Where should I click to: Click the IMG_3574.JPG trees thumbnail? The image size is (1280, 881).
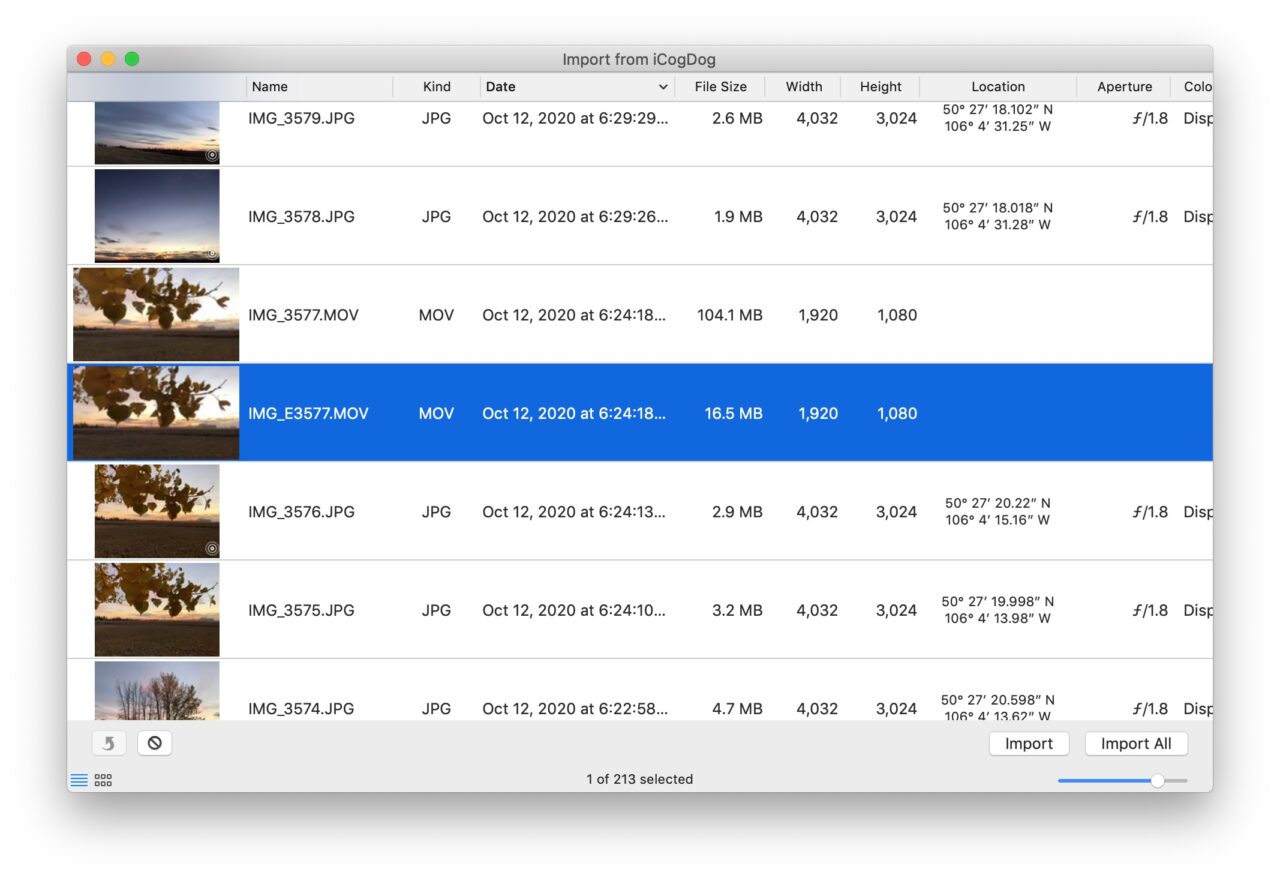pyautogui.click(x=157, y=691)
